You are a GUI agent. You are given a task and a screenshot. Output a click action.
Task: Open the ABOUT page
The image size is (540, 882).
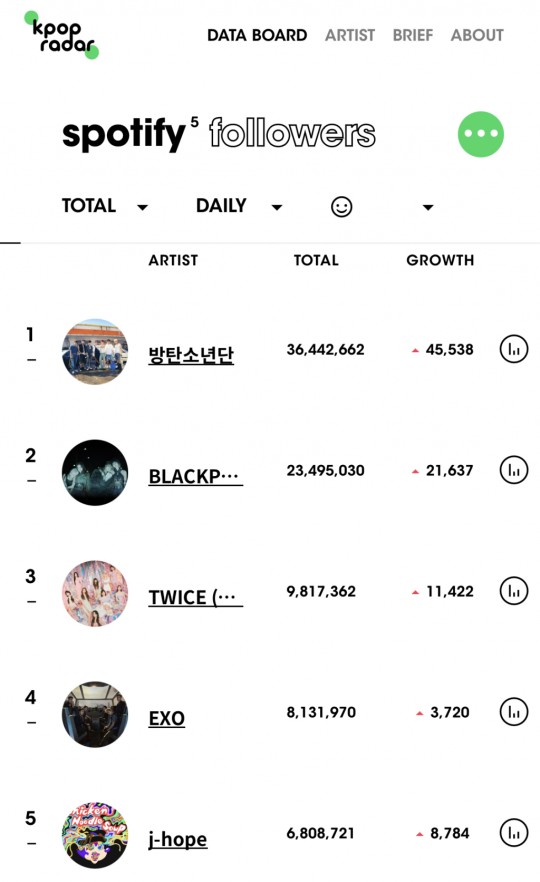(477, 35)
